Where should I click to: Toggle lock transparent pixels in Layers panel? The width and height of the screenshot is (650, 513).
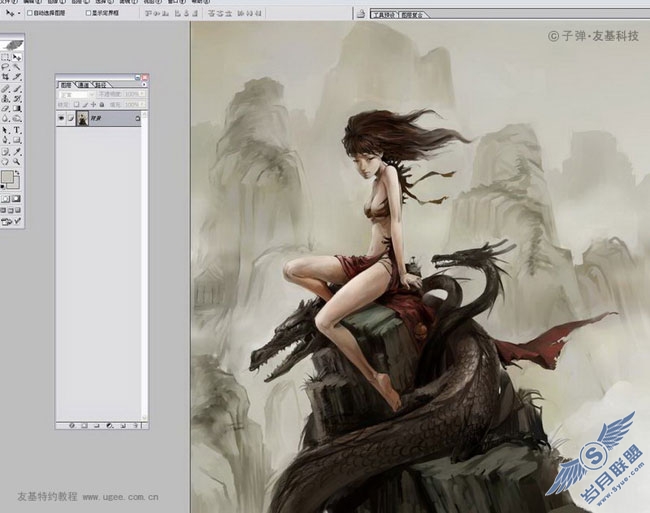(x=76, y=105)
